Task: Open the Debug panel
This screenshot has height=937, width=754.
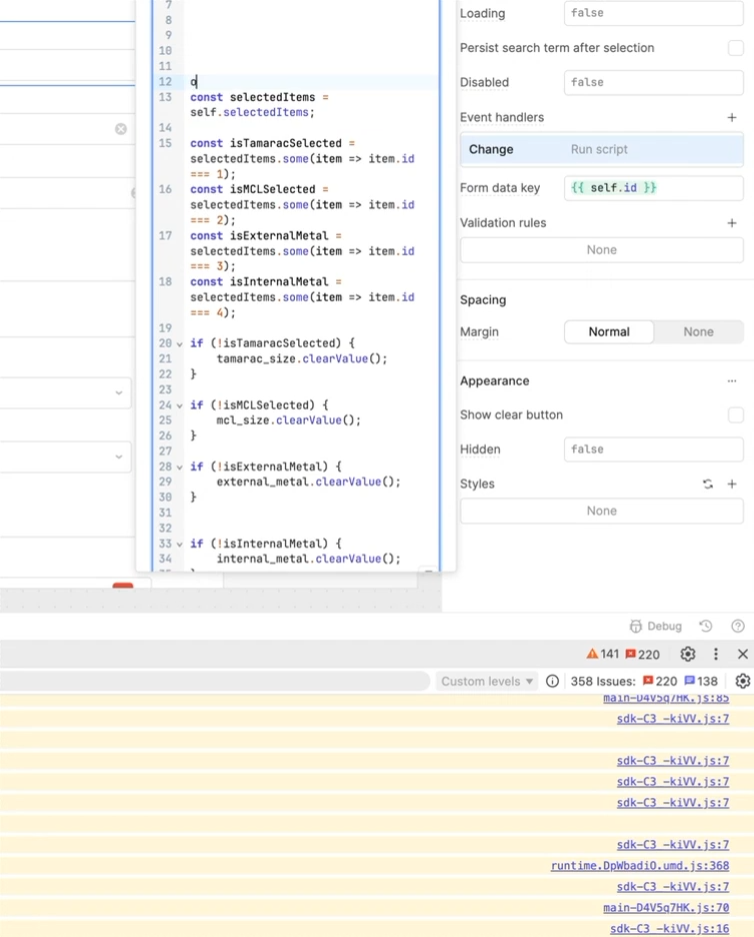Action: (655, 626)
